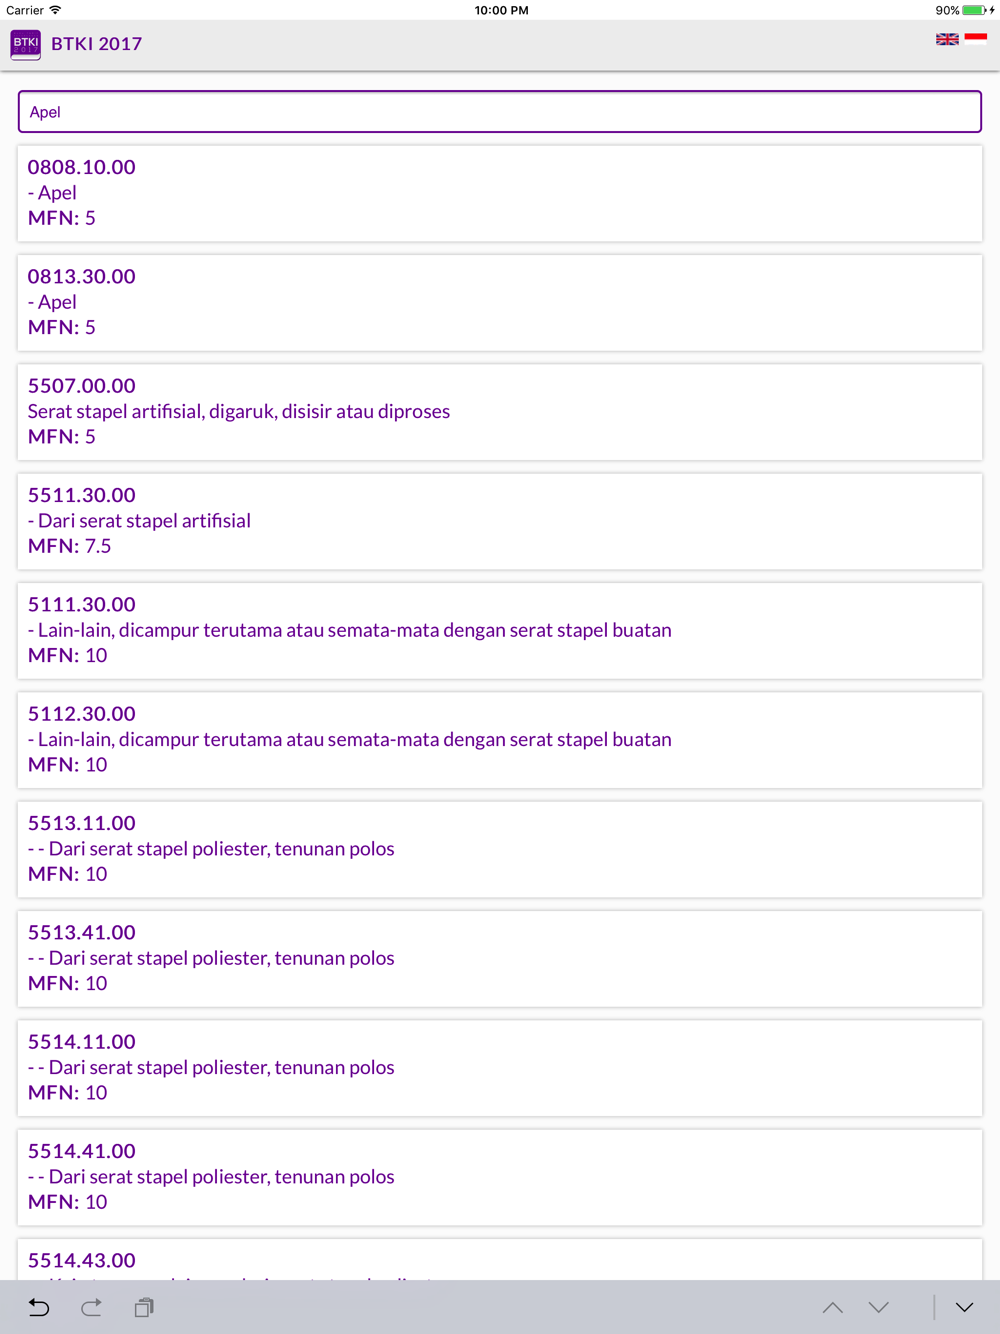
Task: Open result 0808.10.00 Apel
Action: (x=499, y=193)
